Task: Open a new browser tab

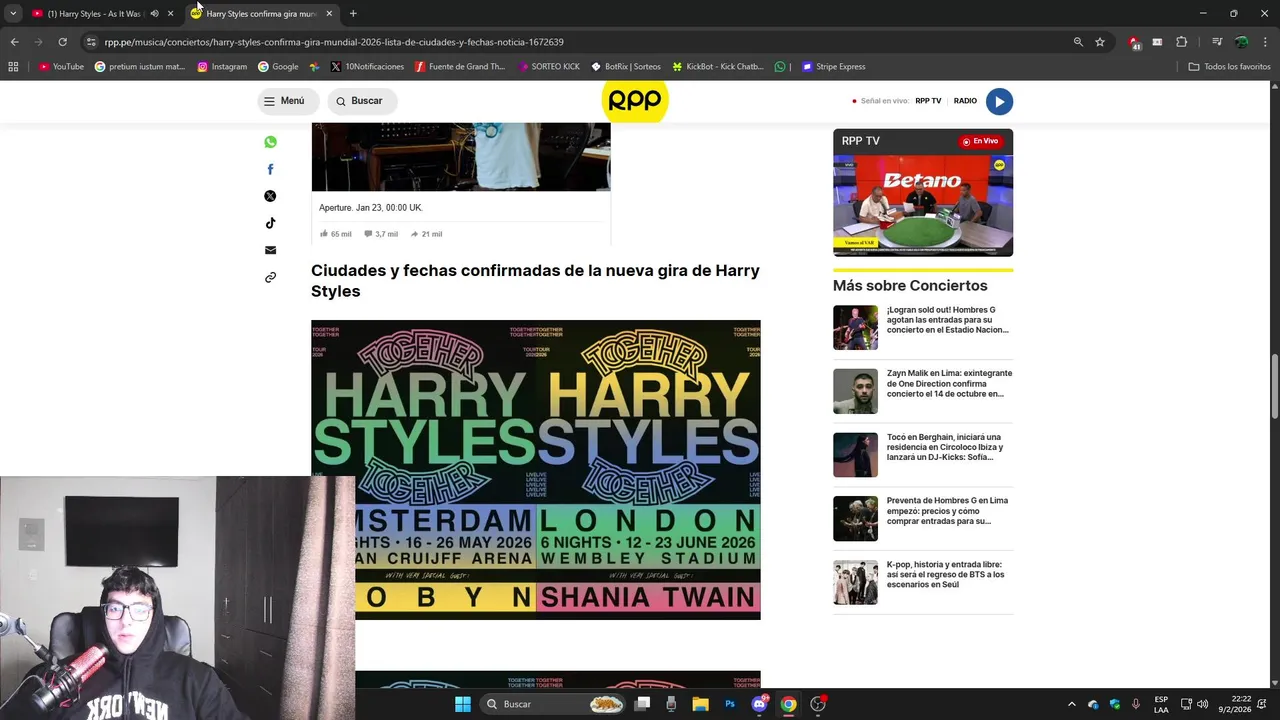Action: (353, 14)
